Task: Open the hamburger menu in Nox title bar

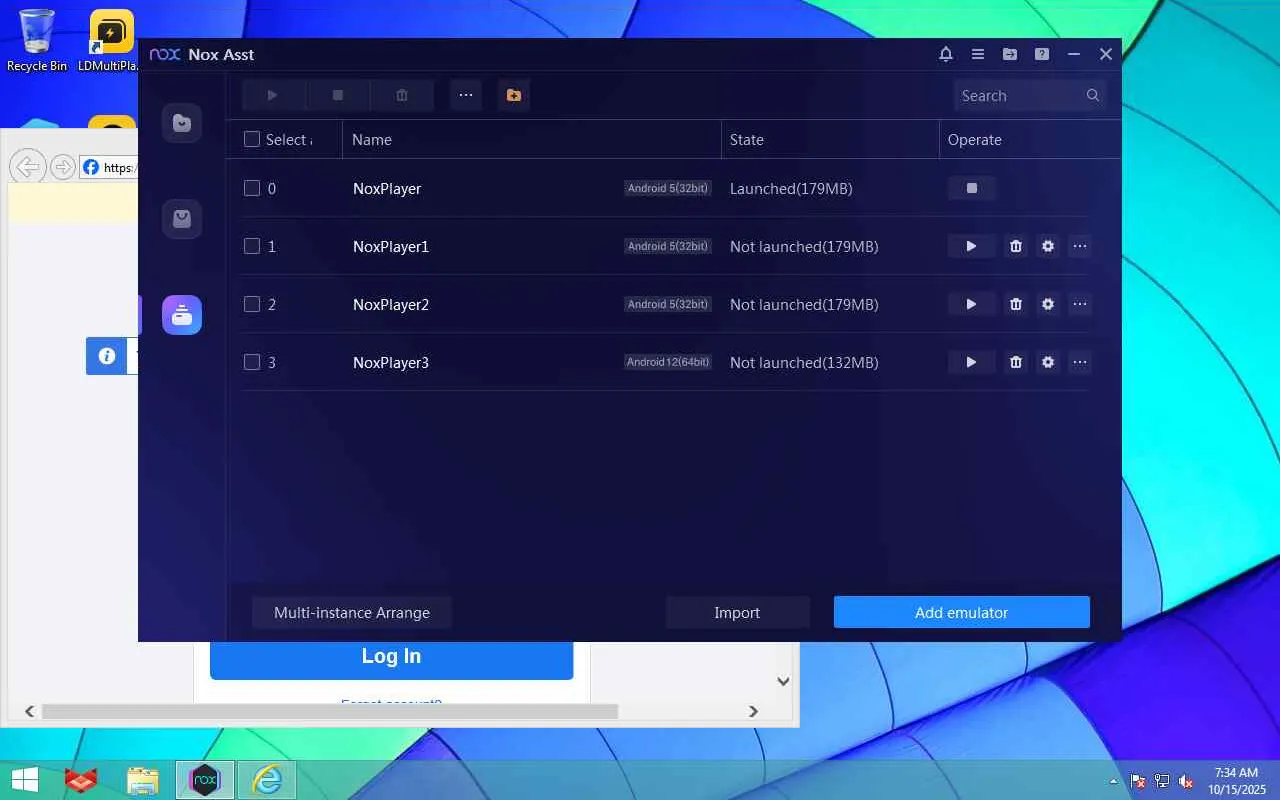Action: coord(978,54)
